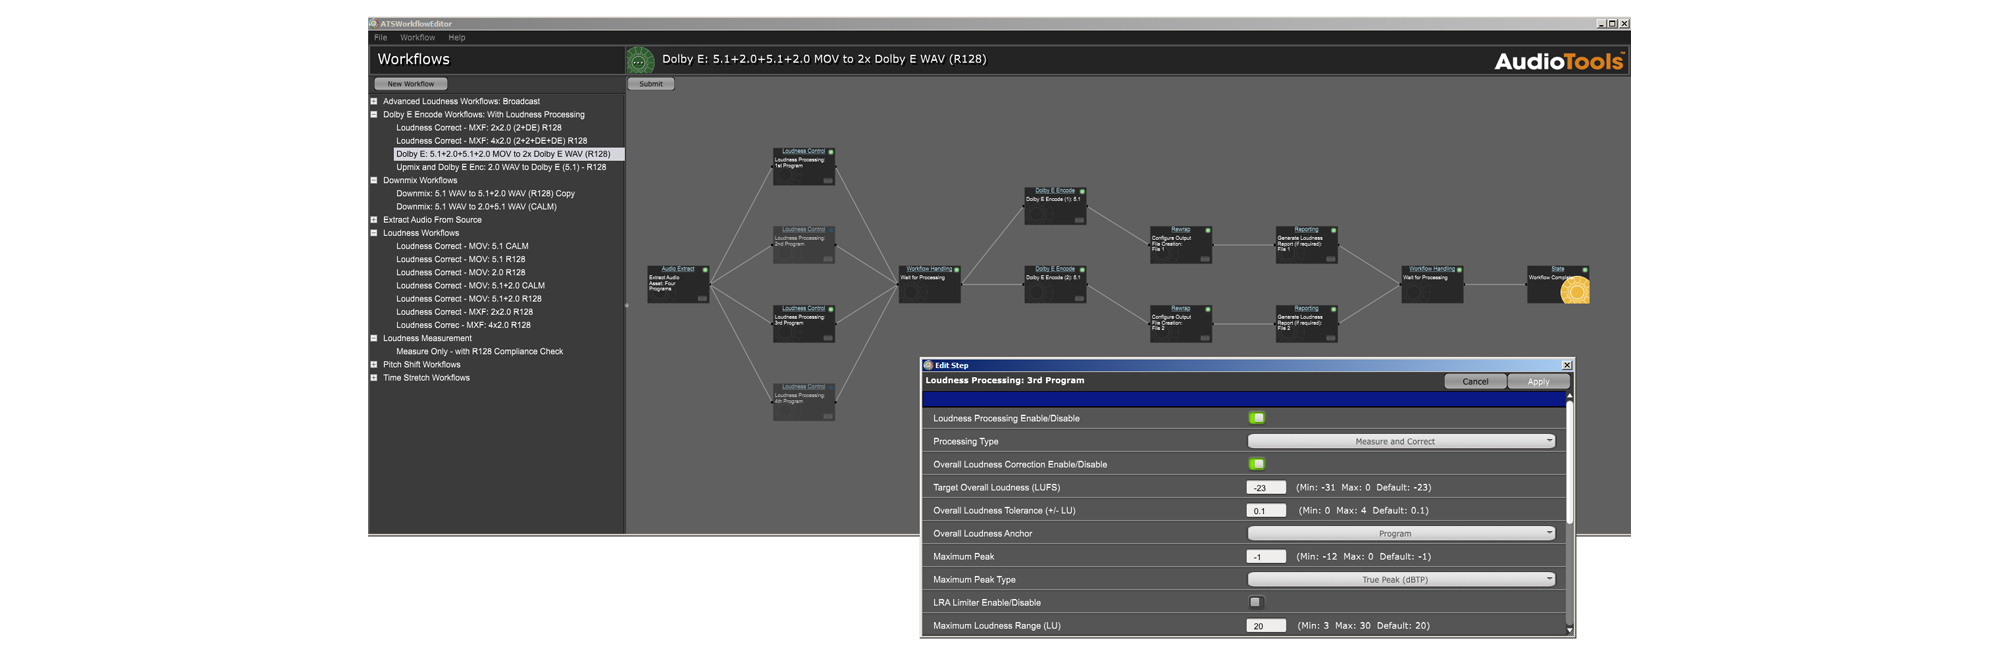This screenshot has height=650, width=2000.
Task: Apply the Edit Step settings
Action: click(1538, 381)
